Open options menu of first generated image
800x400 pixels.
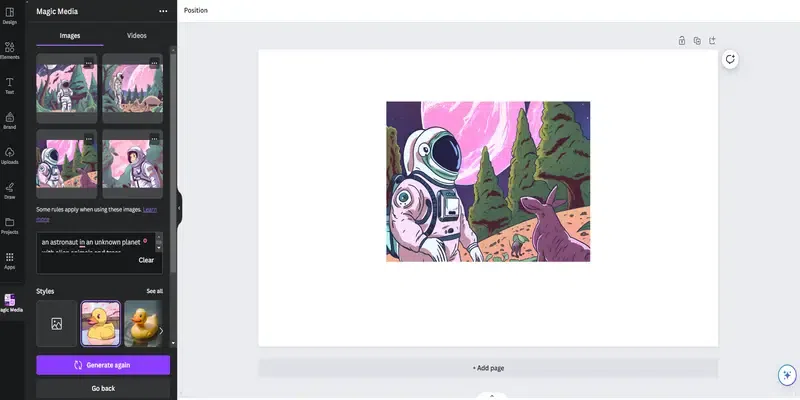coord(89,63)
